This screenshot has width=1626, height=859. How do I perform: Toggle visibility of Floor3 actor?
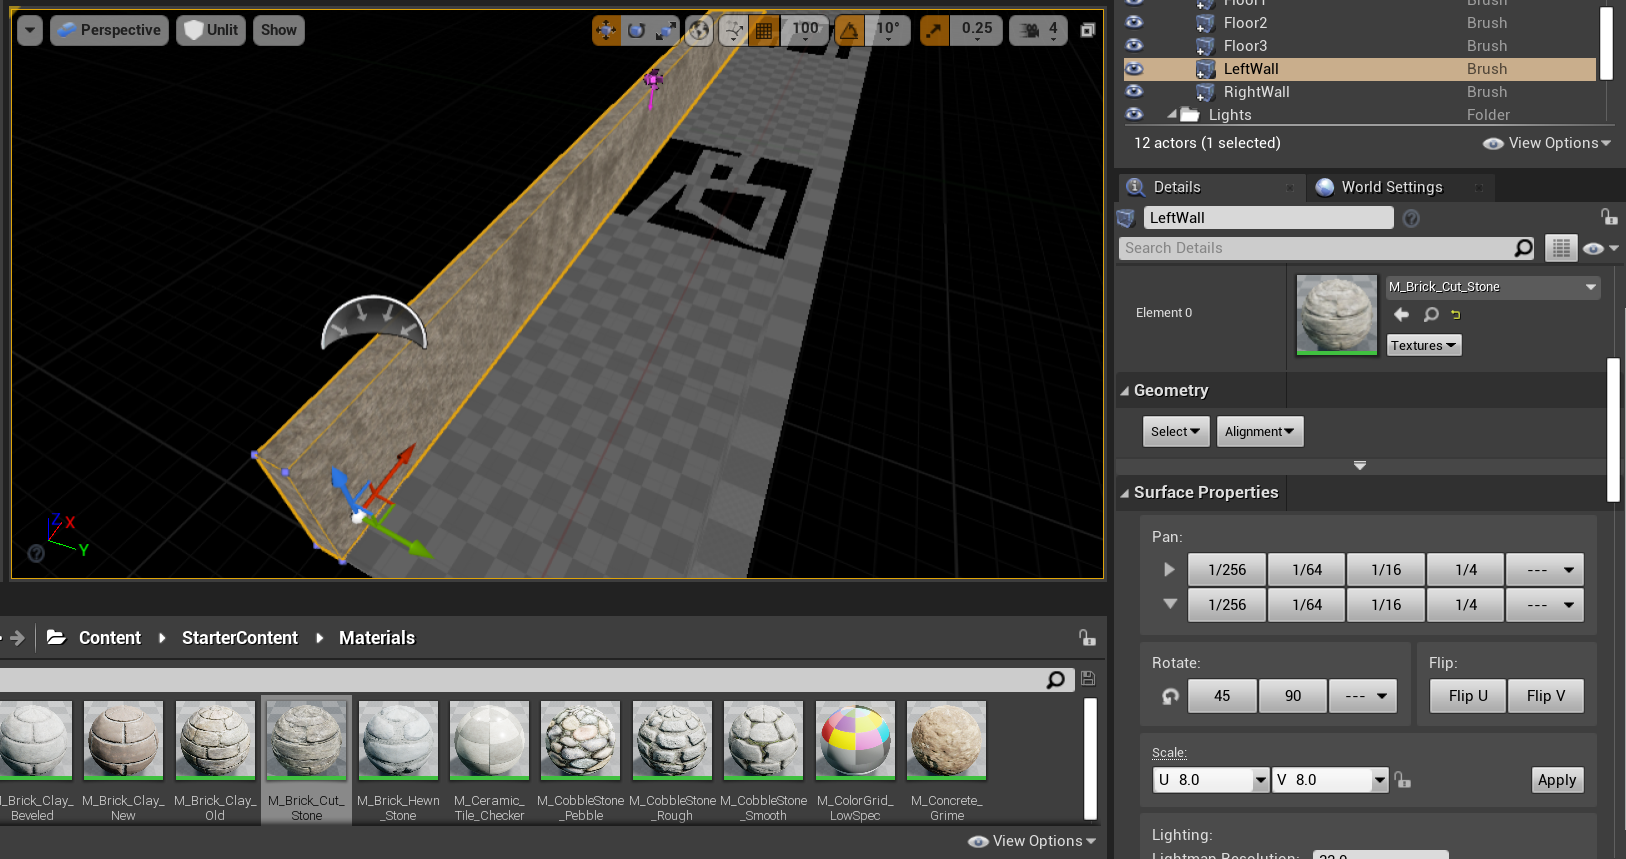coord(1134,45)
